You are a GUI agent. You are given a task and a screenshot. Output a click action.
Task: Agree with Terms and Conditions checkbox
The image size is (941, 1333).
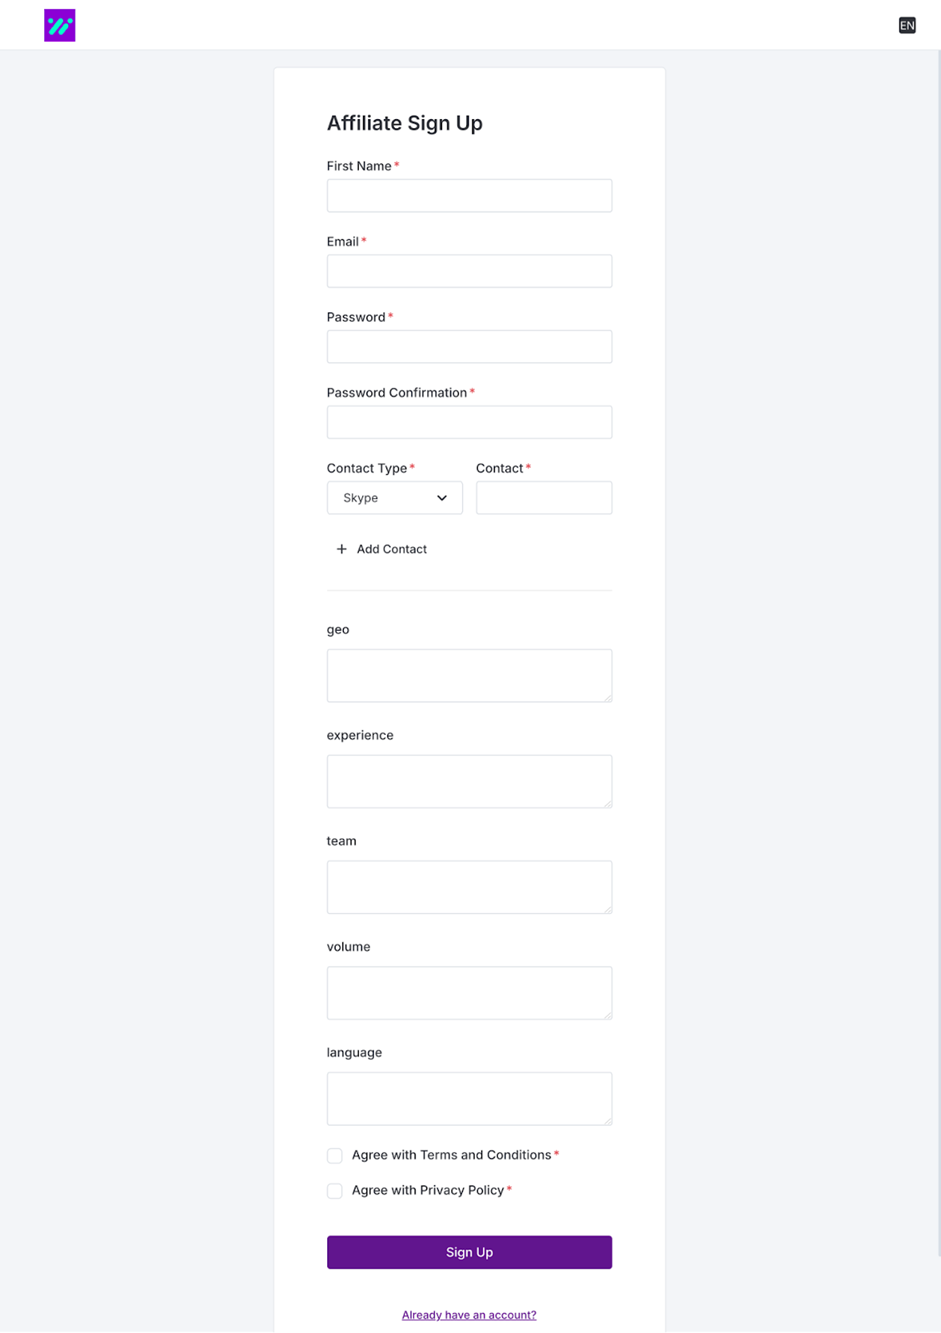point(335,1156)
